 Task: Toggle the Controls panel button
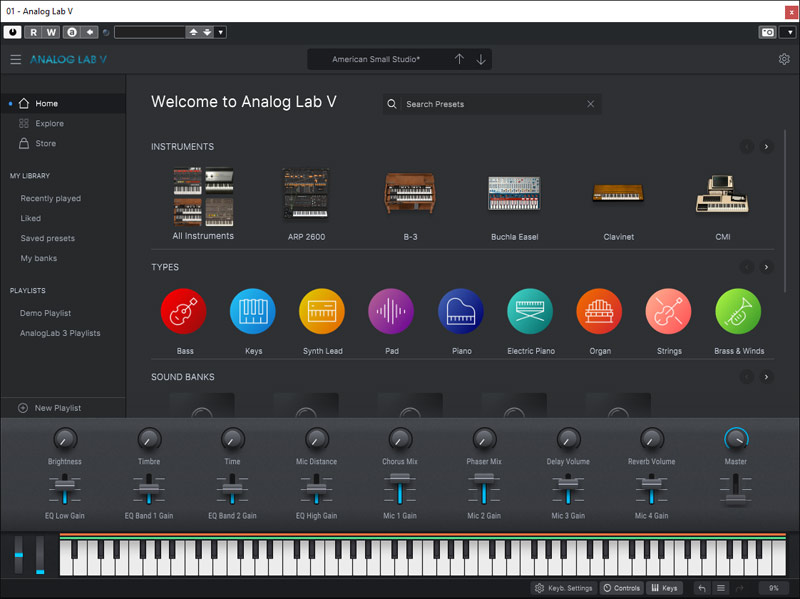coord(621,588)
